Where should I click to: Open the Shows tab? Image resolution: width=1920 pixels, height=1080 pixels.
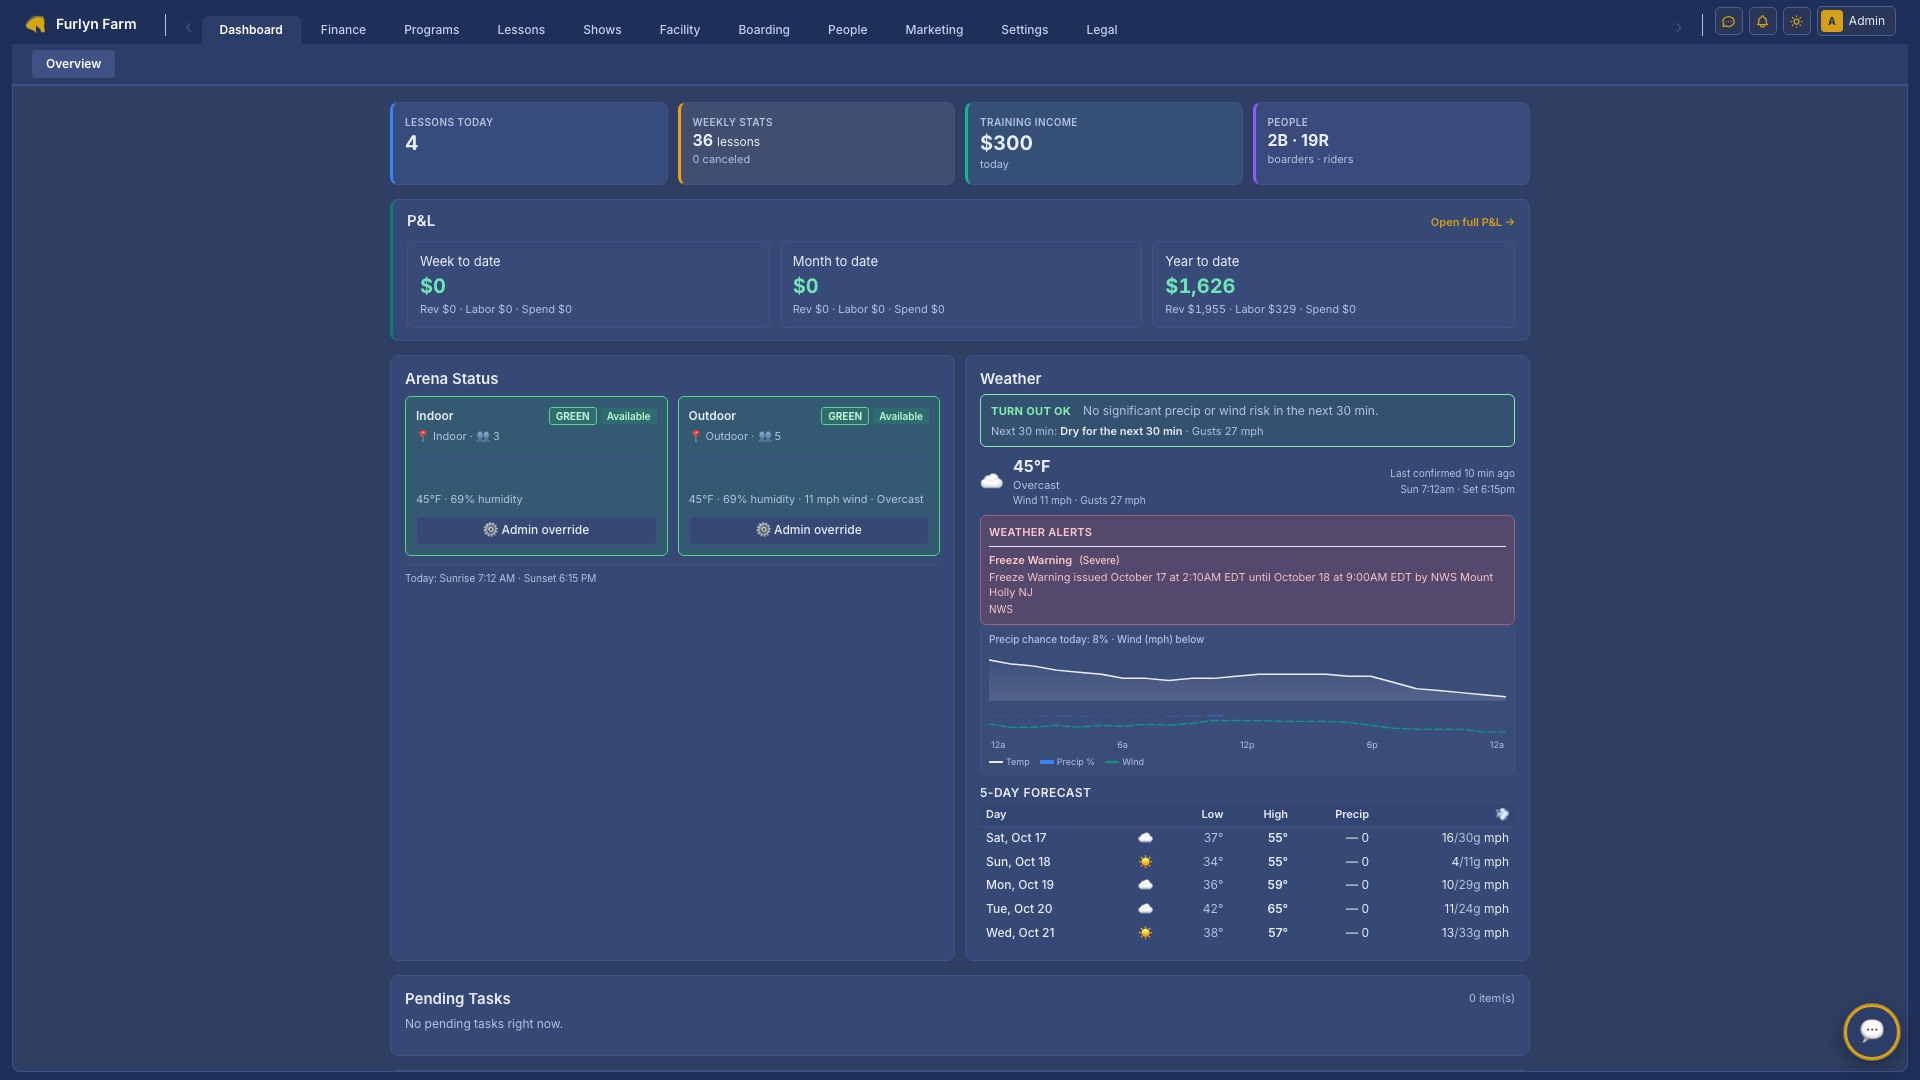coord(602,30)
